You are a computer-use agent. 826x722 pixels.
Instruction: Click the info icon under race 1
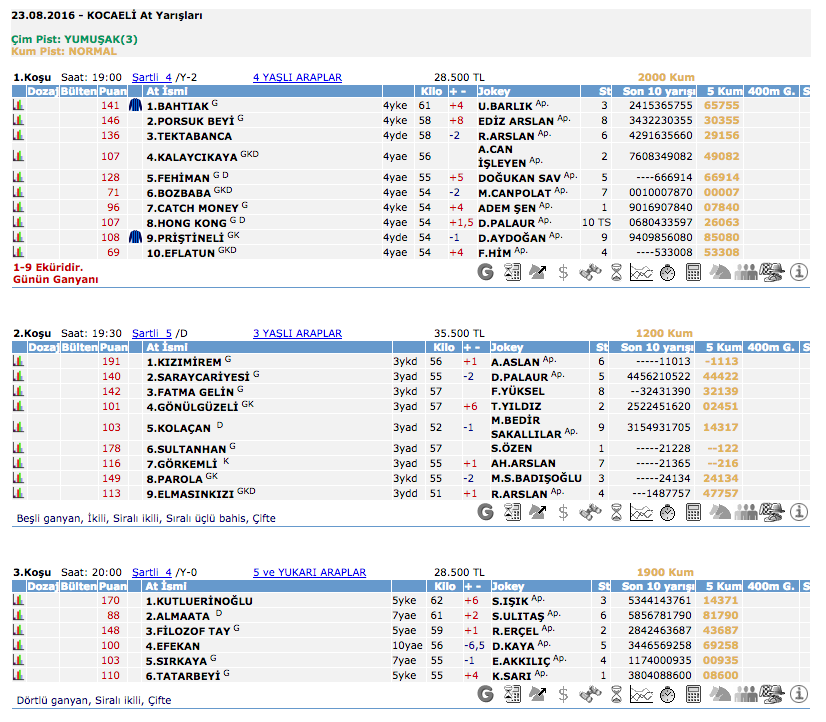tap(799, 271)
